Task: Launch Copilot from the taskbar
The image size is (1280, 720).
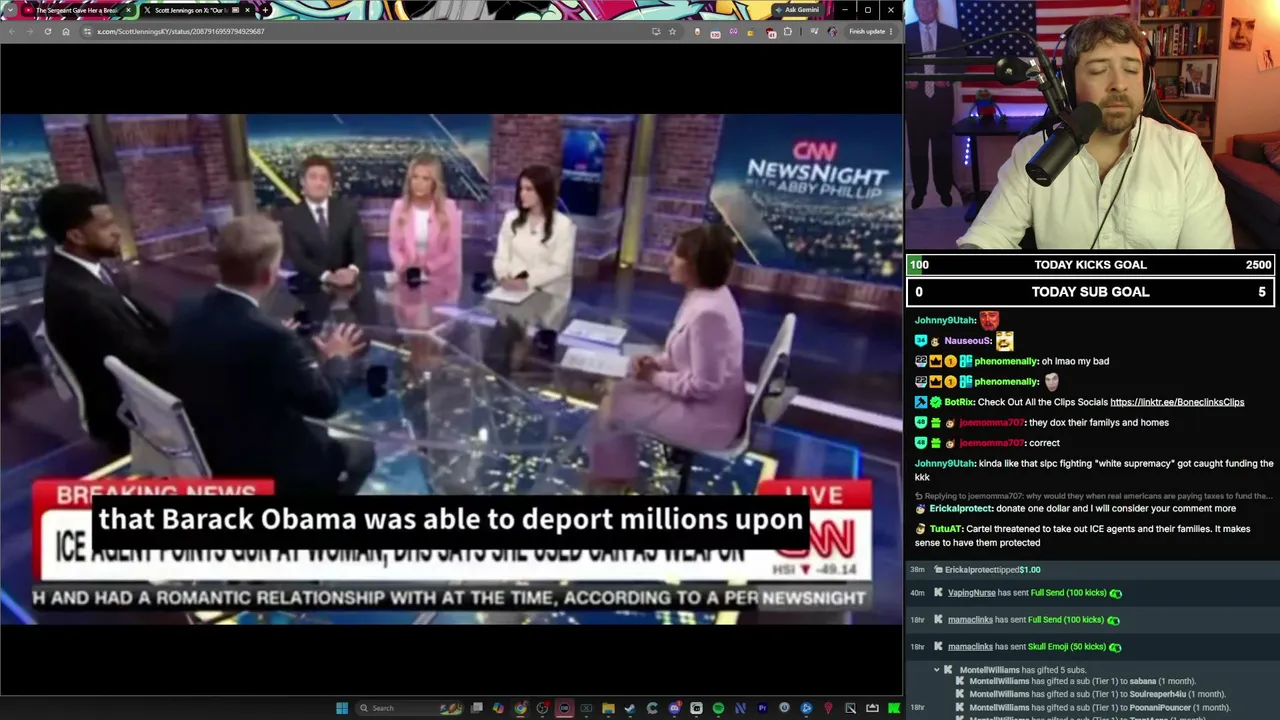Action: 498,708
